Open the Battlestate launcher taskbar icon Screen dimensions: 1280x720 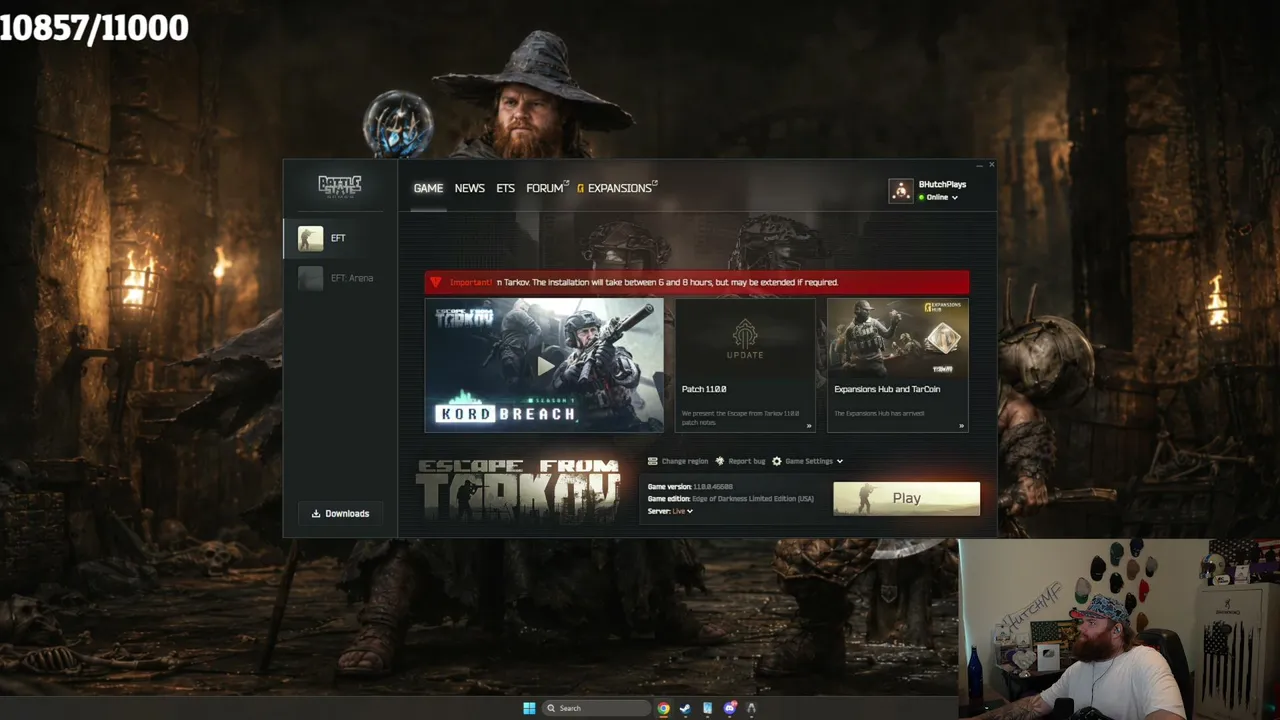point(751,708)
